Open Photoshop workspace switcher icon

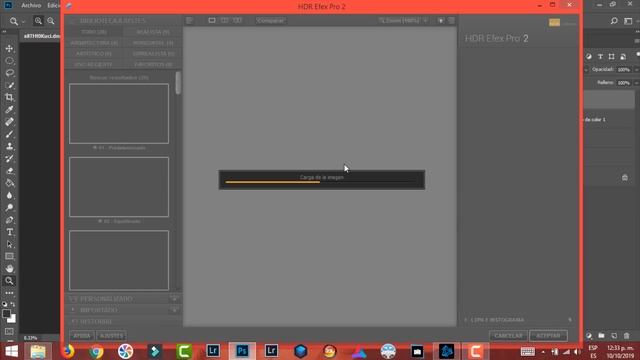point(628,21)
